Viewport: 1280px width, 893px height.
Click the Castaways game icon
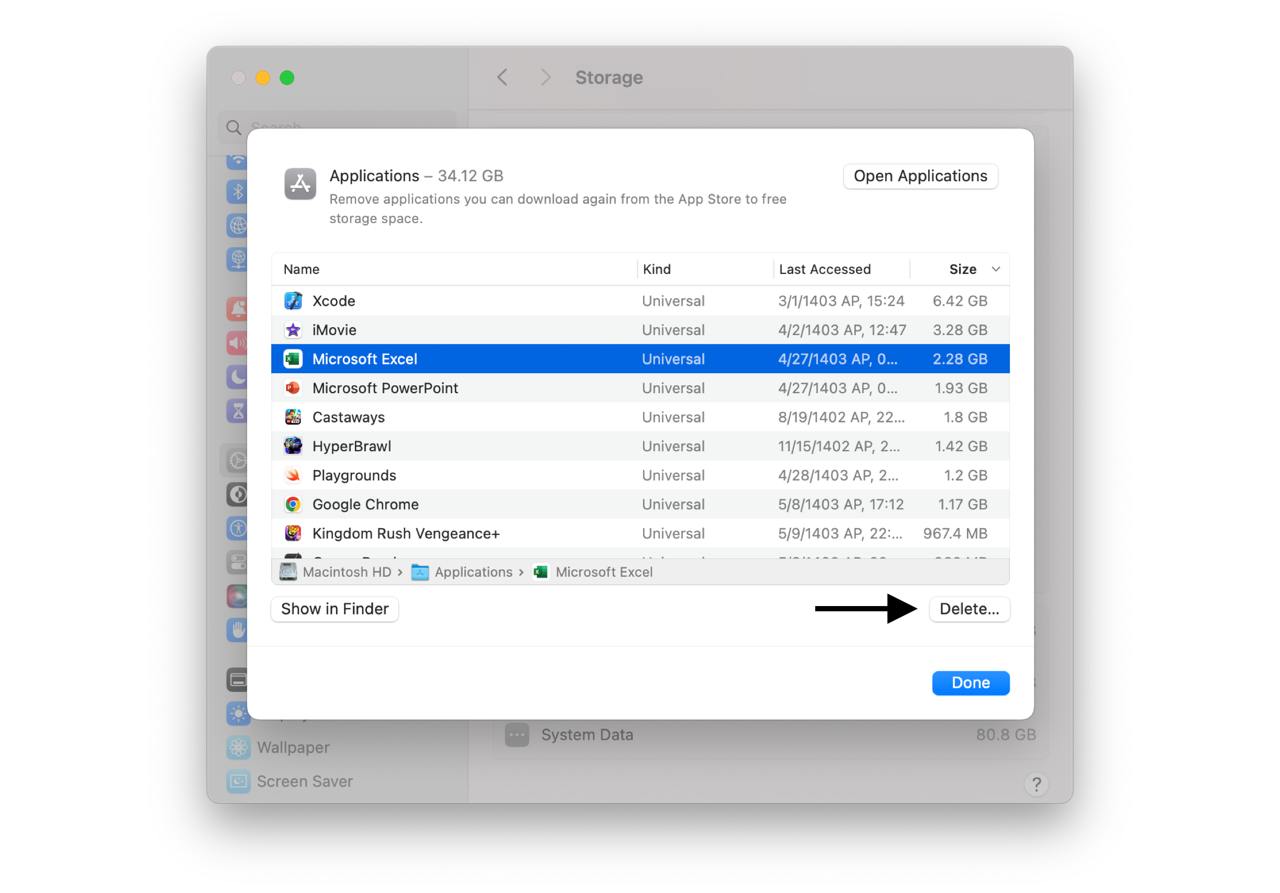293,417
